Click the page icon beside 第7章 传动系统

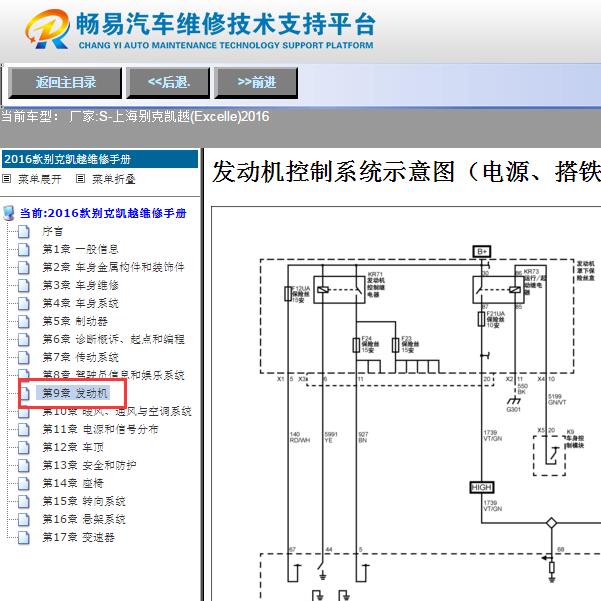pos(23,357)
